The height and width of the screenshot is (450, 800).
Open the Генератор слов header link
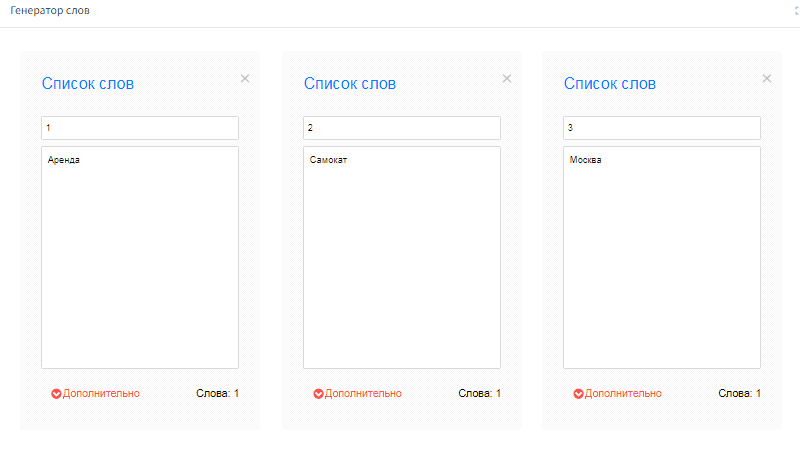point(50,10)
